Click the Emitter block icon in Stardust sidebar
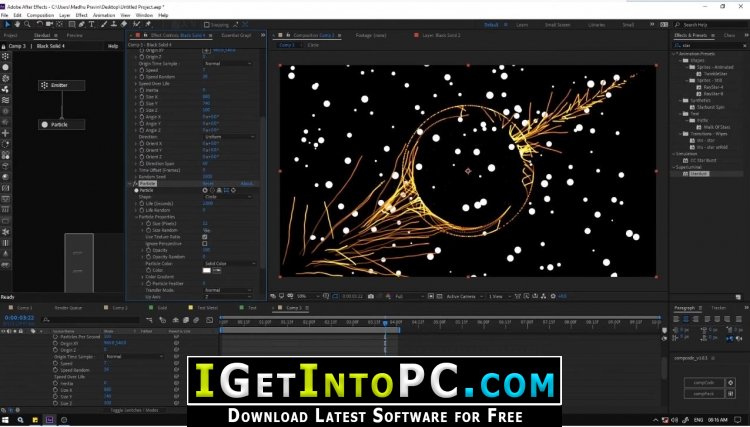The height and width of the screenshot is (427, 750). tap(5, 56)
